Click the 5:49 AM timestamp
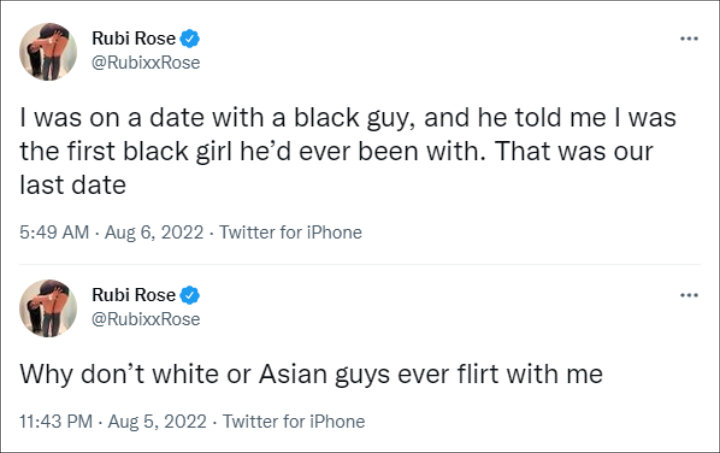The width and height of the screenshot is (720, 453). point(54,232)
